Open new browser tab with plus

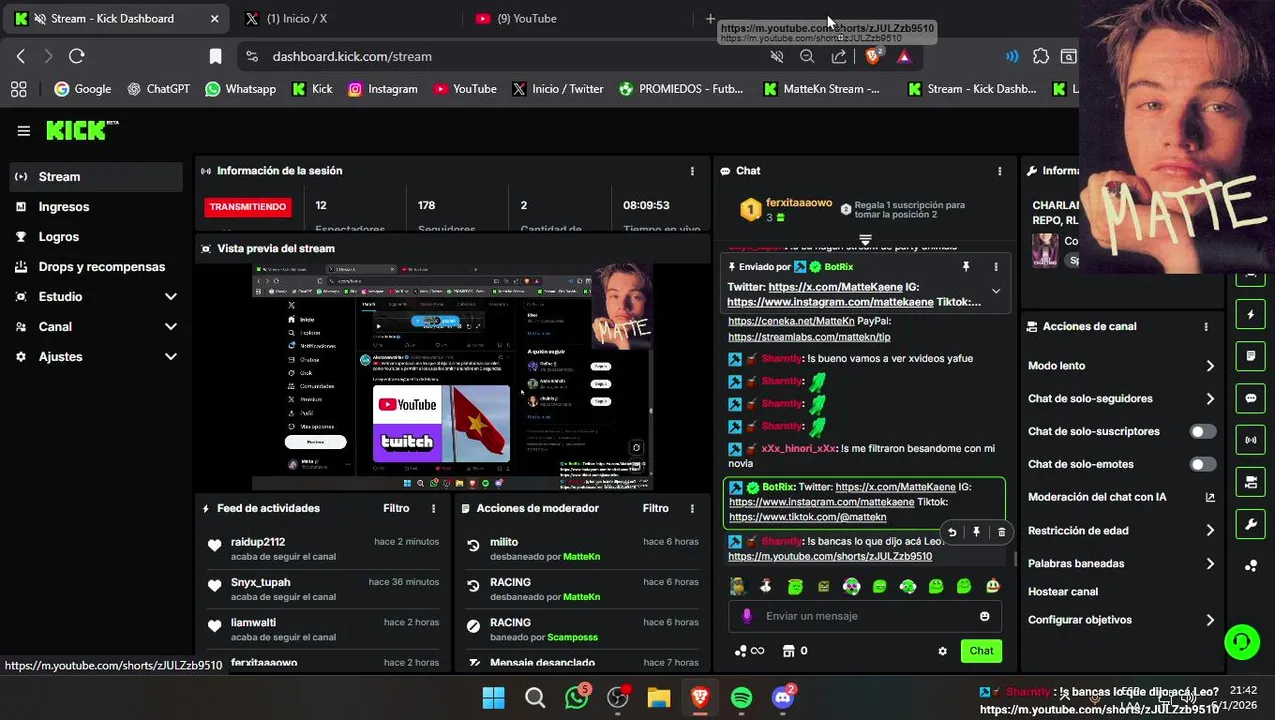[710, 19]
